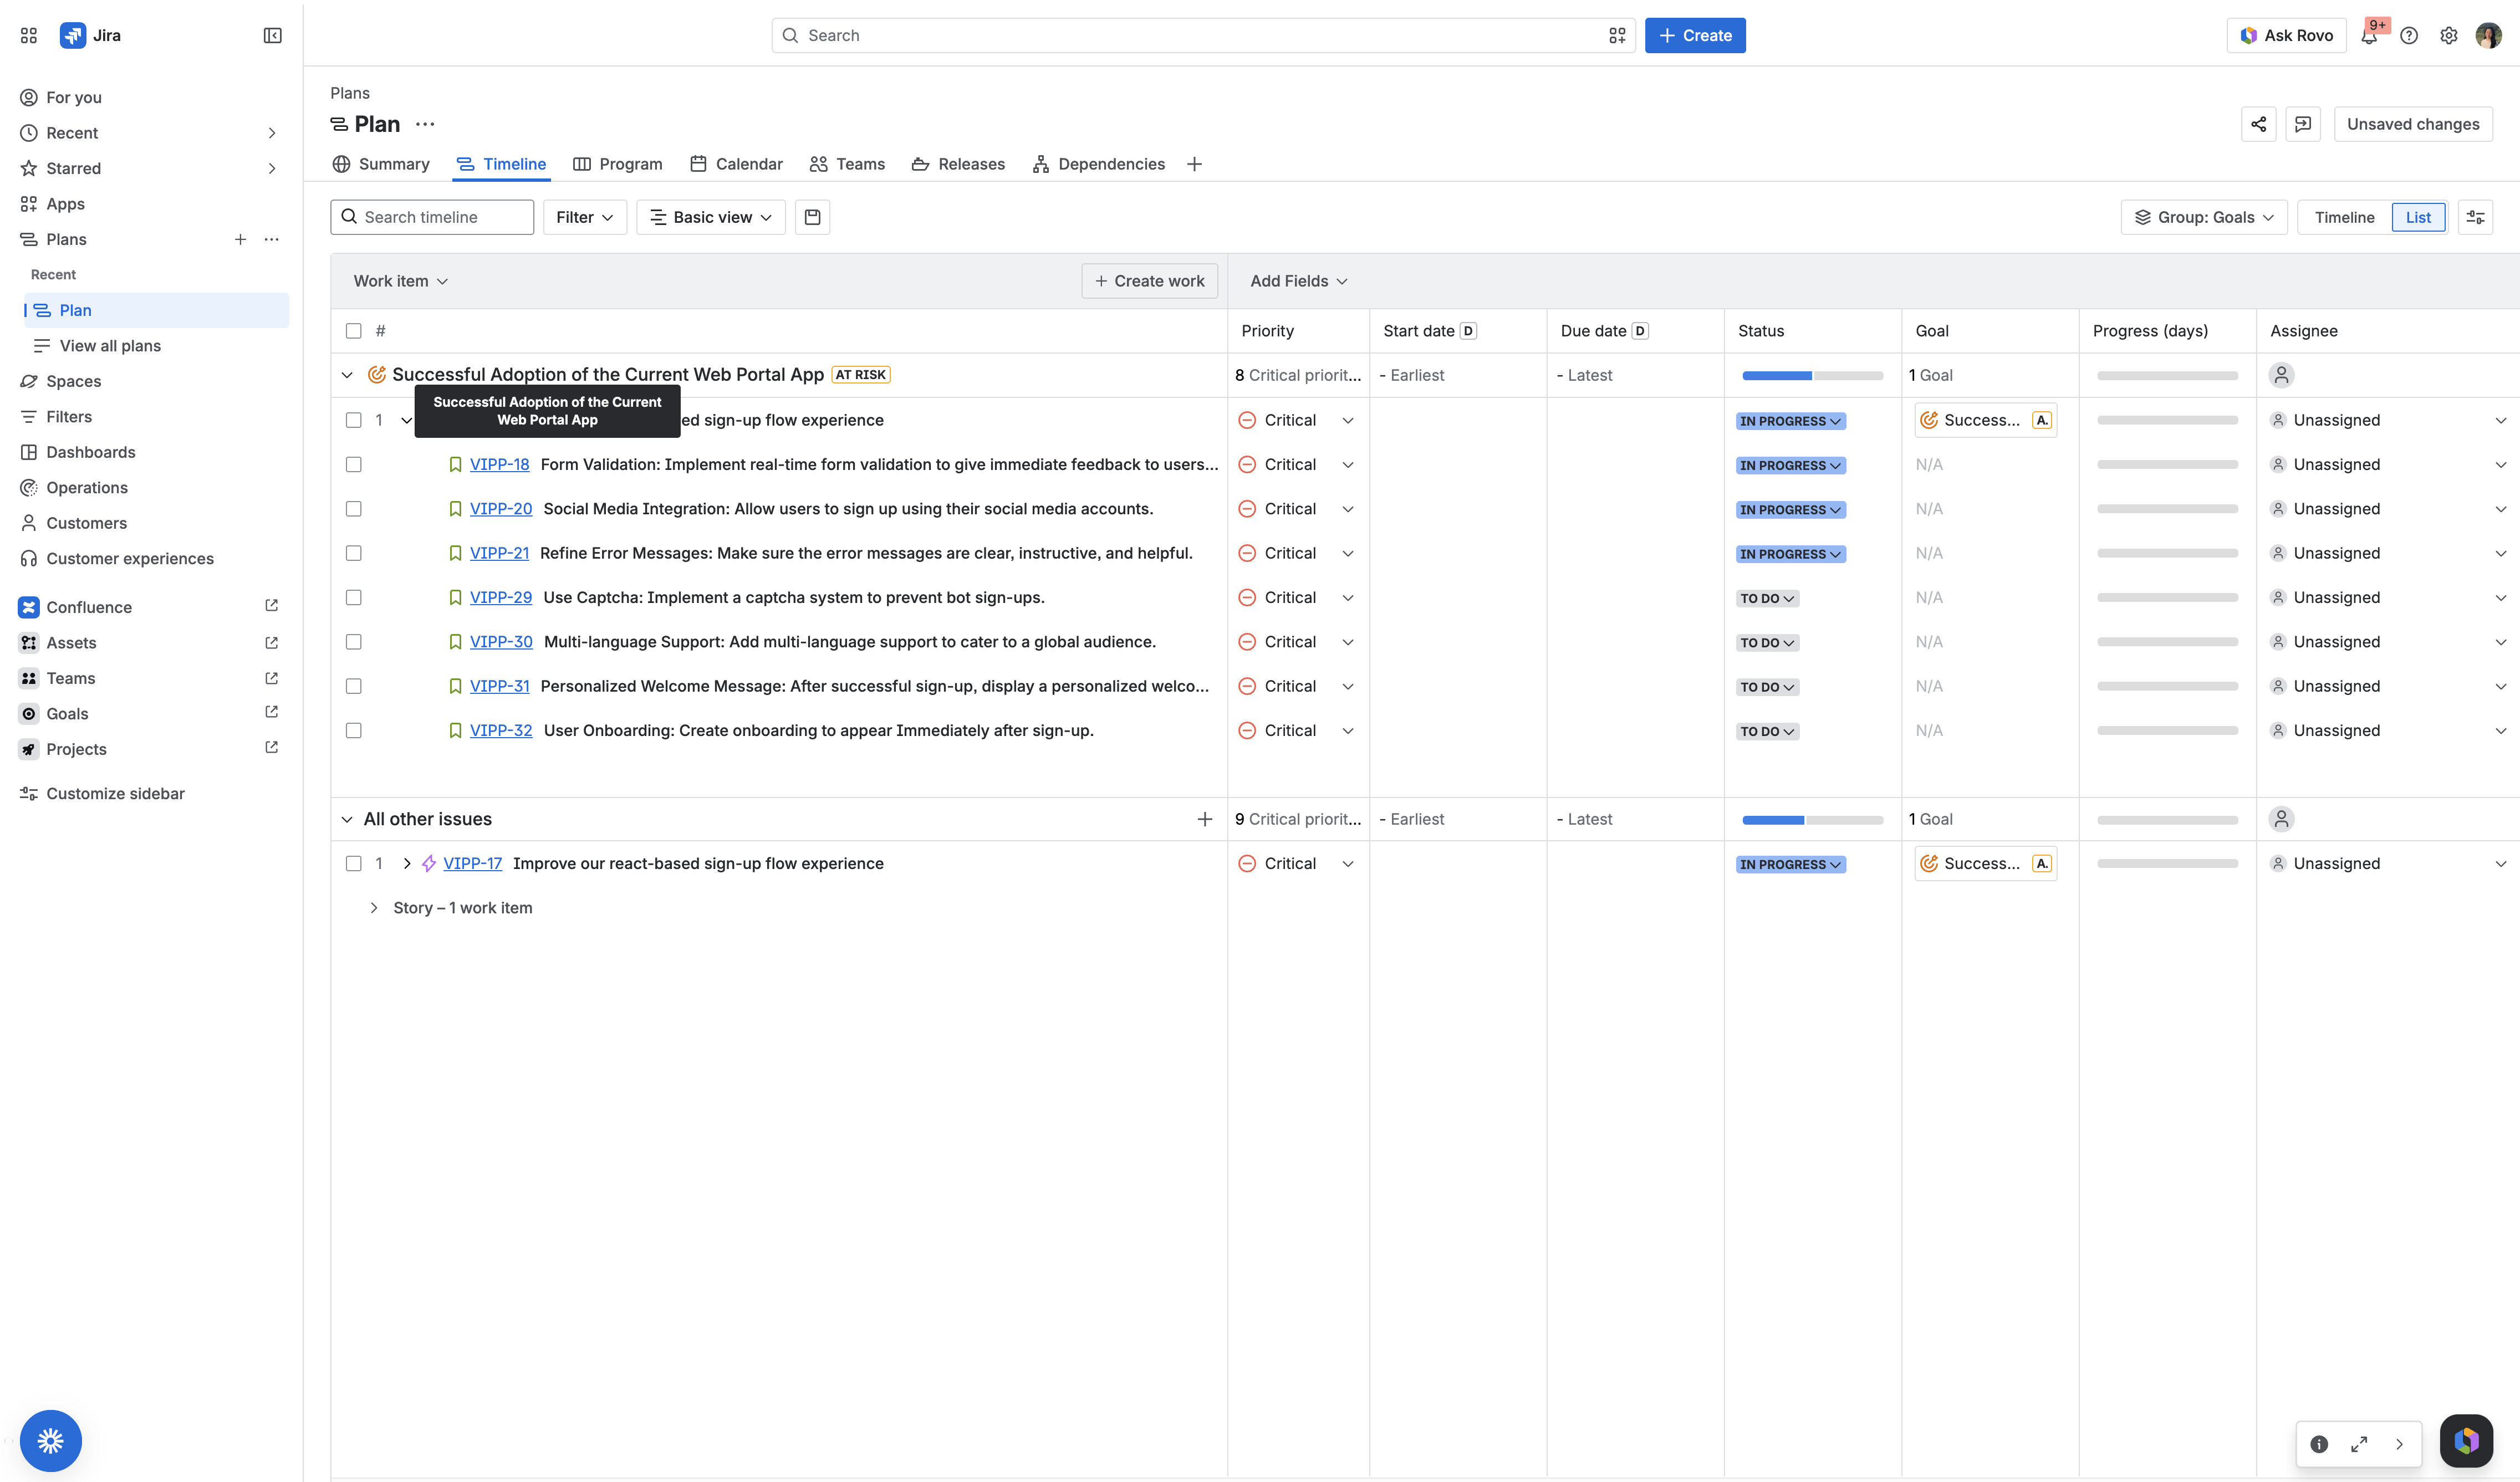Switch to the Calendar tab

736,164
